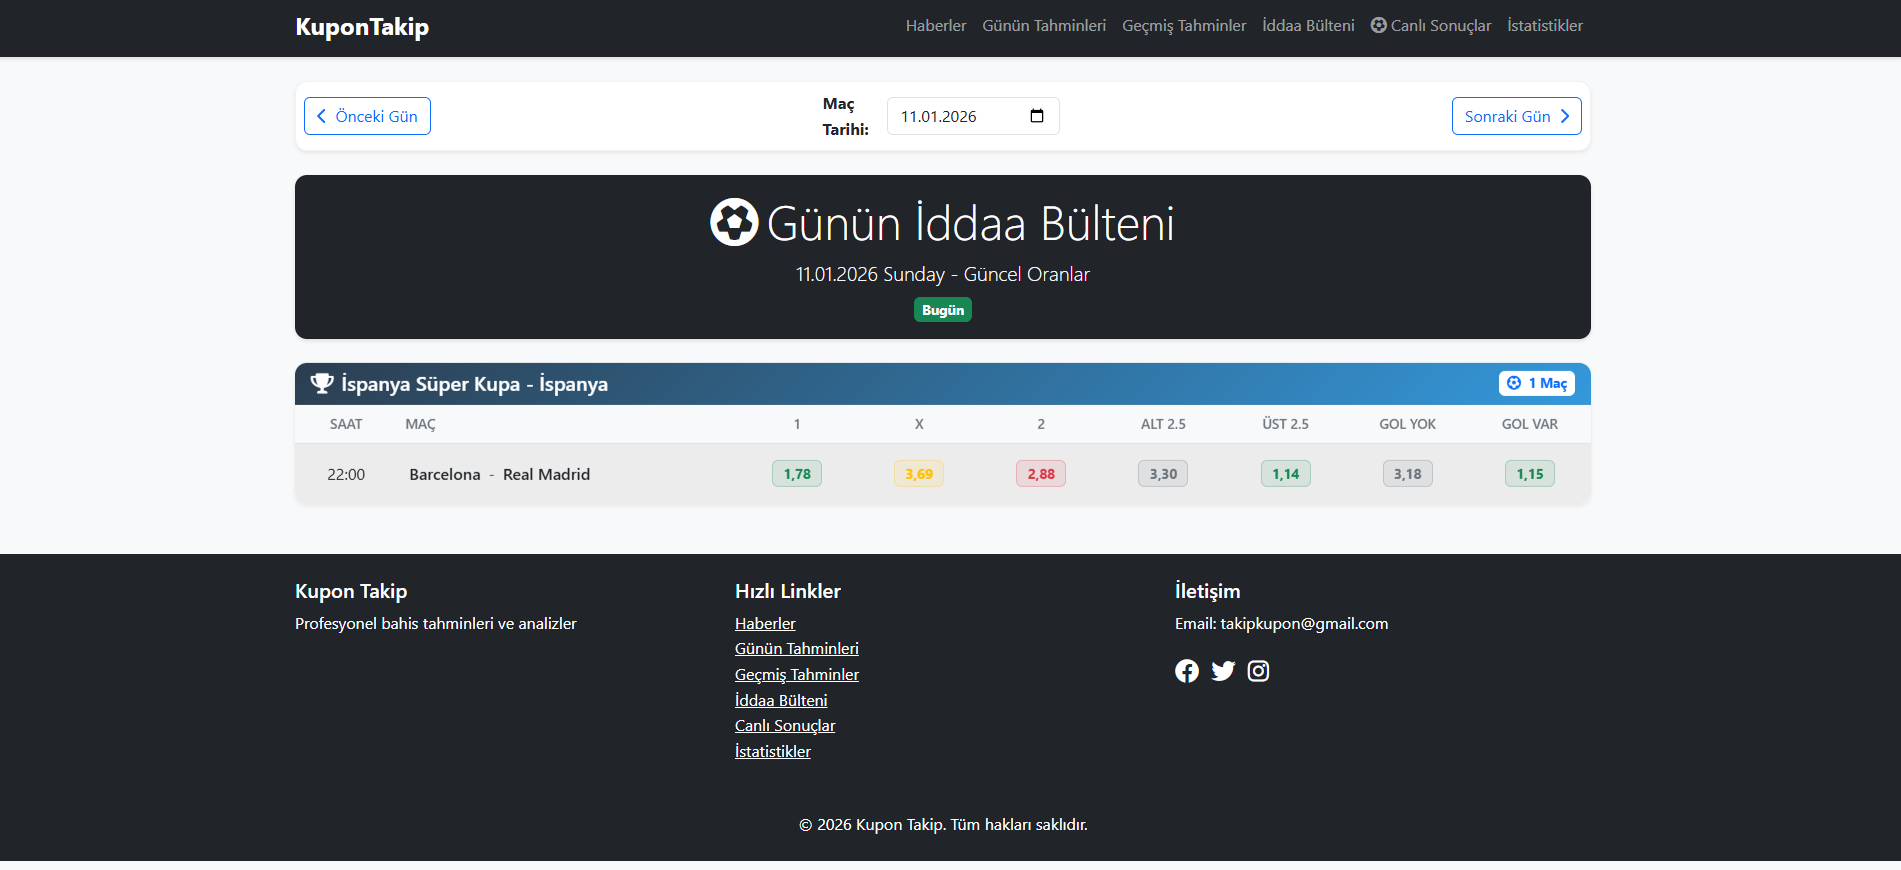This screenshot has height=870, width=1901.
Task: Click the ÜST 2.5 column header
Action: click(x=1286, y=424)
